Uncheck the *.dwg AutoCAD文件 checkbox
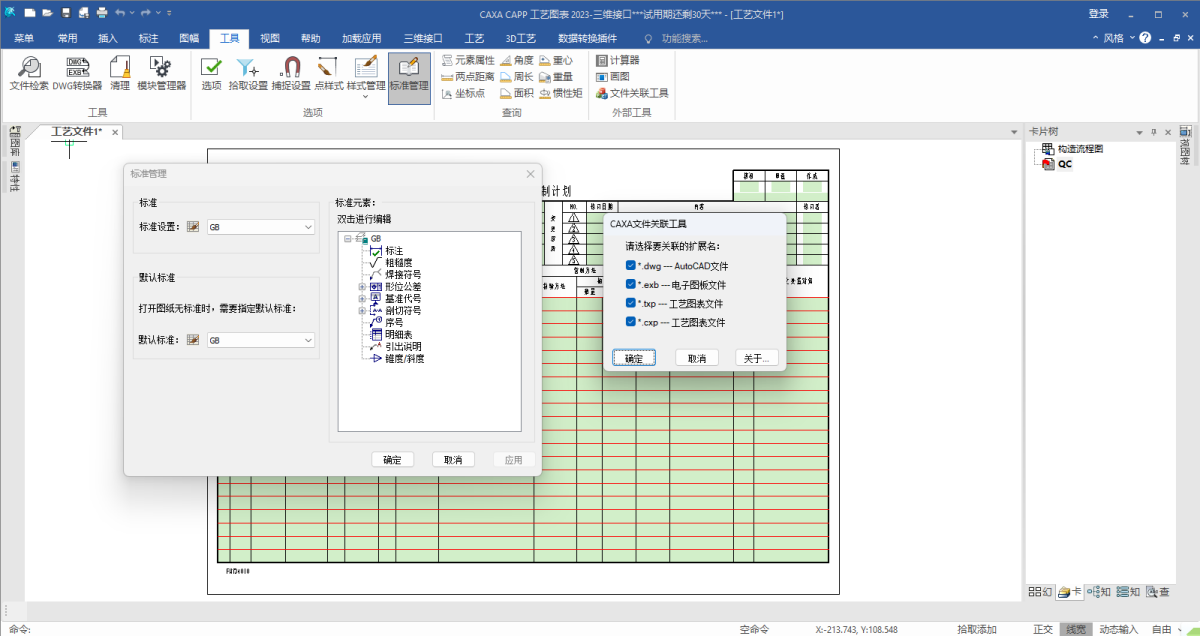The height and width of the screenshot is (636, 1200). (630, 265)
